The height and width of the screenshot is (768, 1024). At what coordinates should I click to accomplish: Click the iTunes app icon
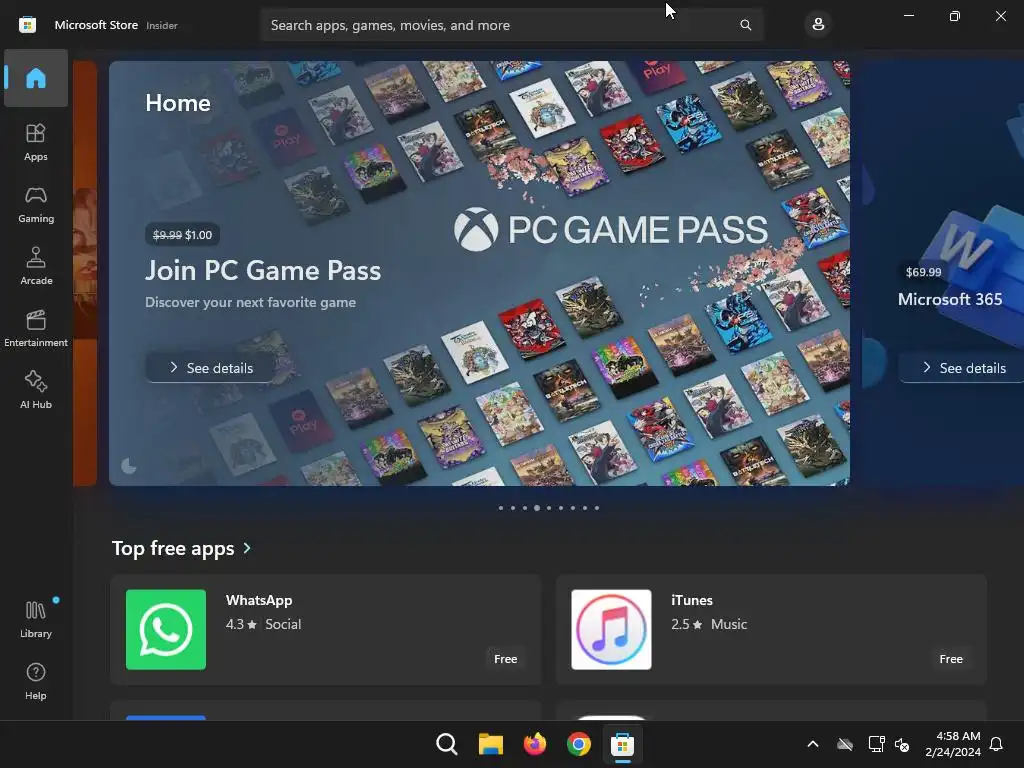tap(611, 630)
